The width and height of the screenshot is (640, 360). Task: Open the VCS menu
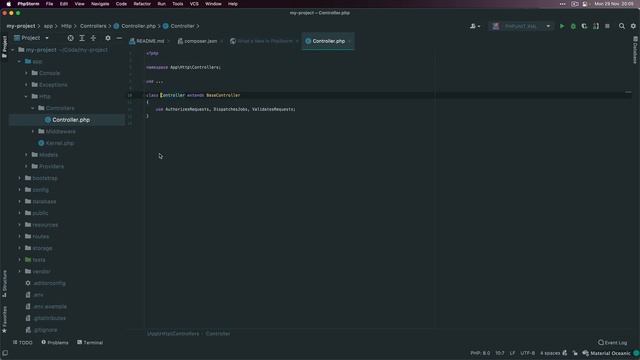[194, 4]
